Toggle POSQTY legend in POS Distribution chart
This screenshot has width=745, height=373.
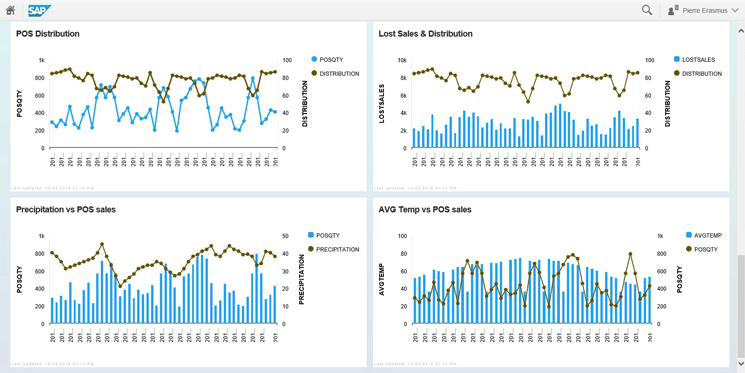(327, 59)
